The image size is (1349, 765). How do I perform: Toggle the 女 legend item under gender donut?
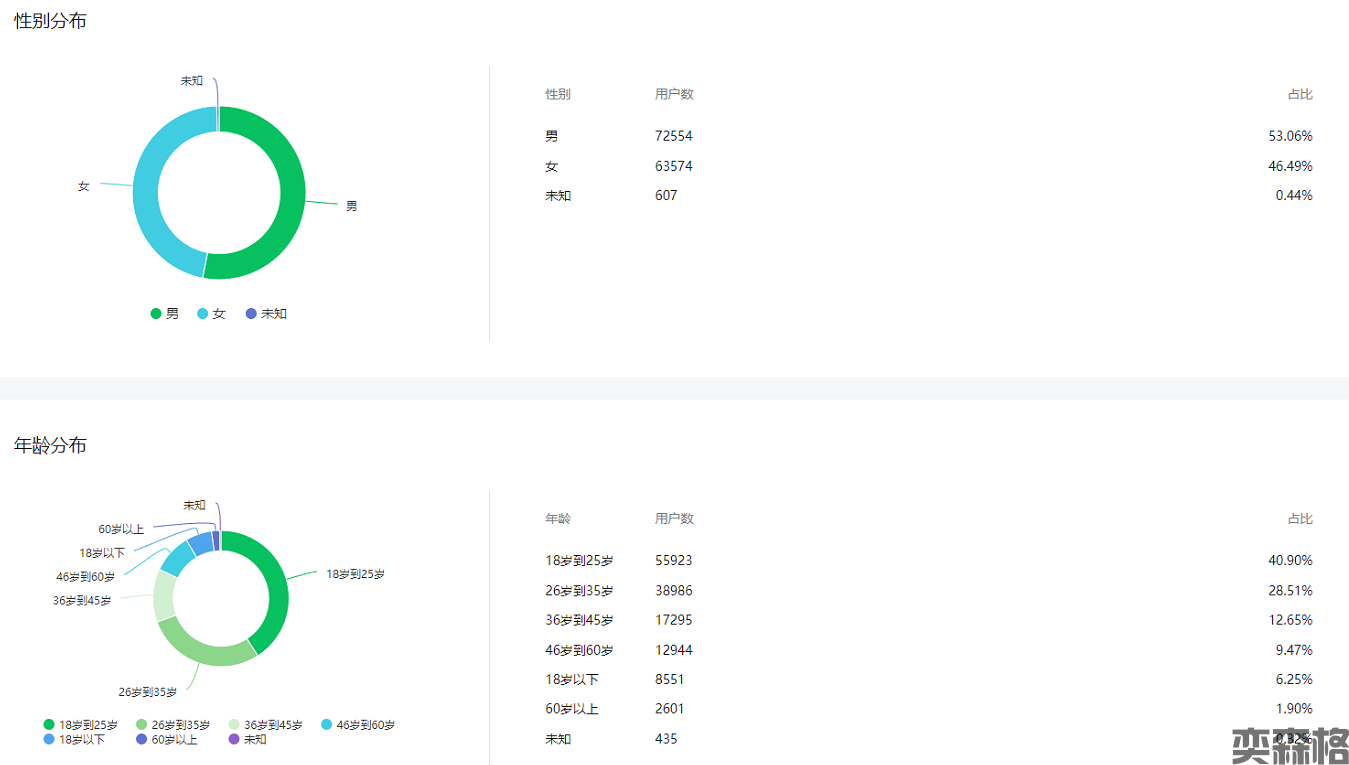click(x=211, y=314)
